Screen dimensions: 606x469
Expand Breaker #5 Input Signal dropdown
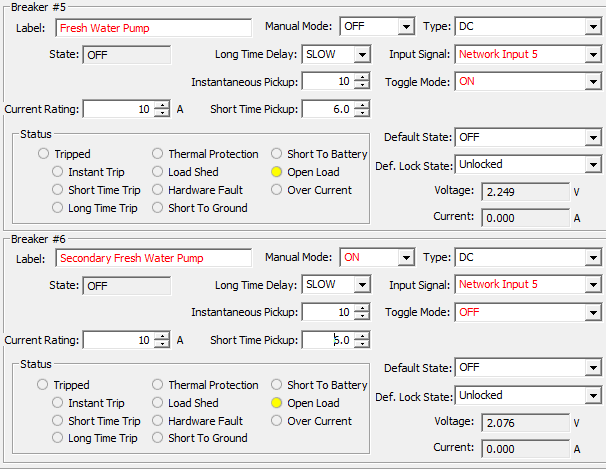point(592,54)
